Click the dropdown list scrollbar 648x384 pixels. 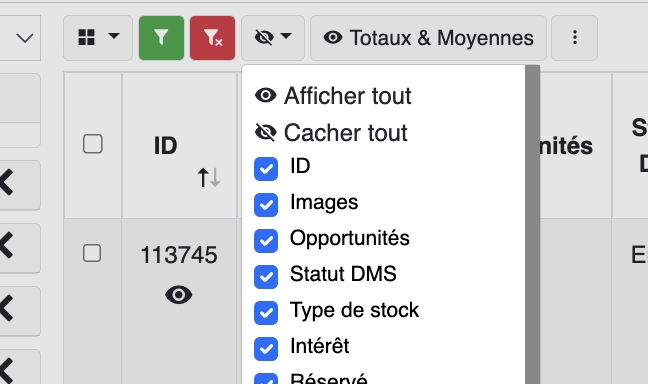(x=532, y=224)
